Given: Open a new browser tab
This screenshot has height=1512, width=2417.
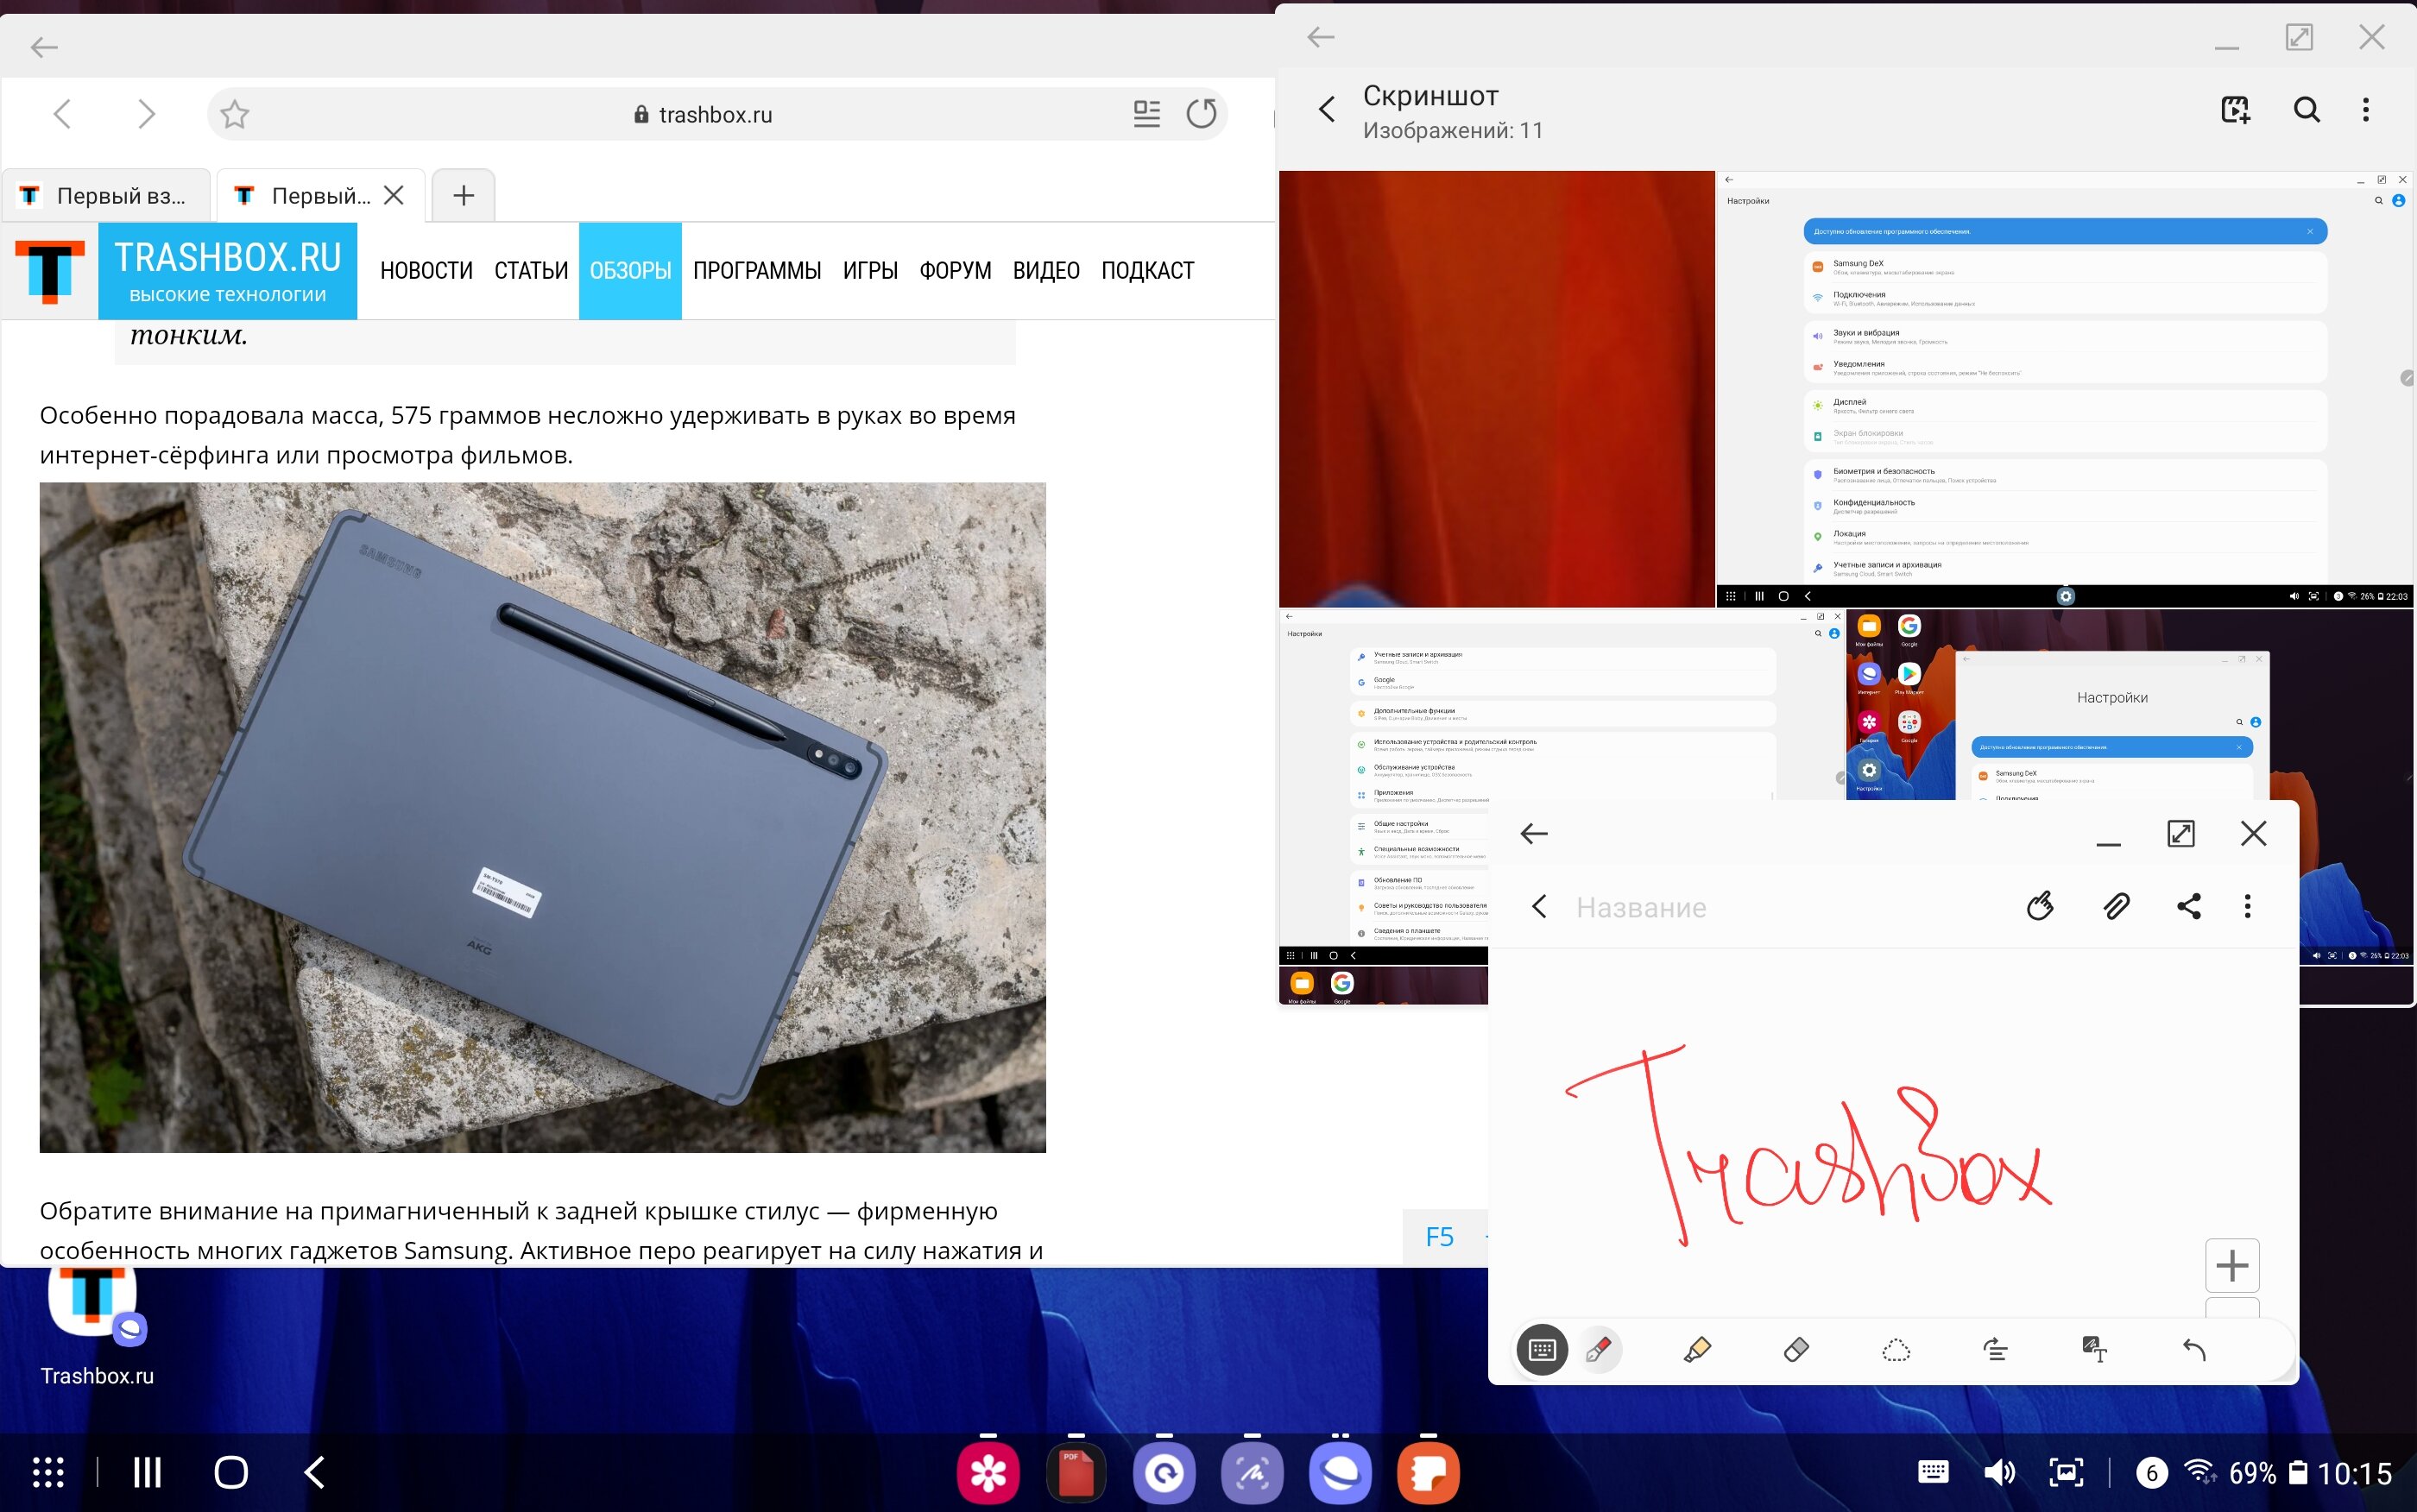Looking at the screenshot, I should click(463, 196).
